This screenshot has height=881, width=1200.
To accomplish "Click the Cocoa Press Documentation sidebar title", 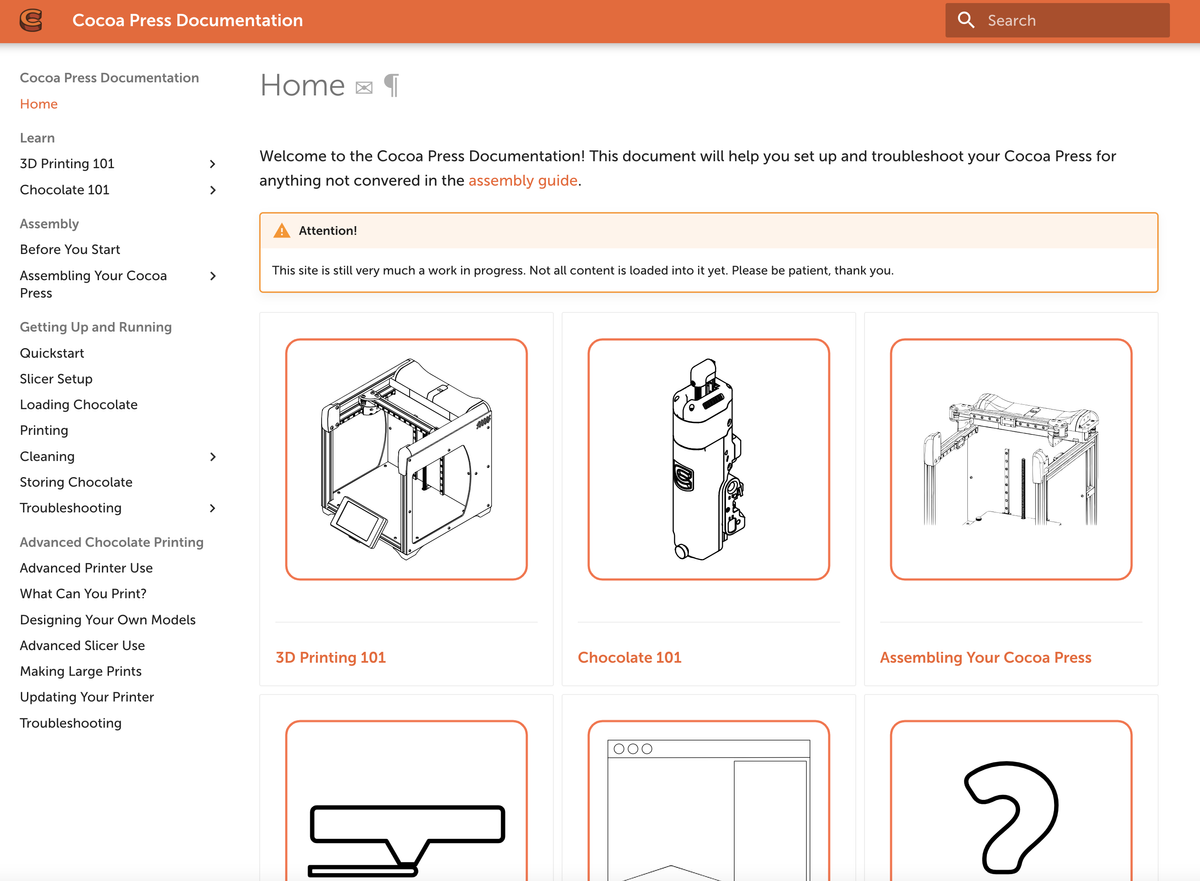I will [109, 78].
